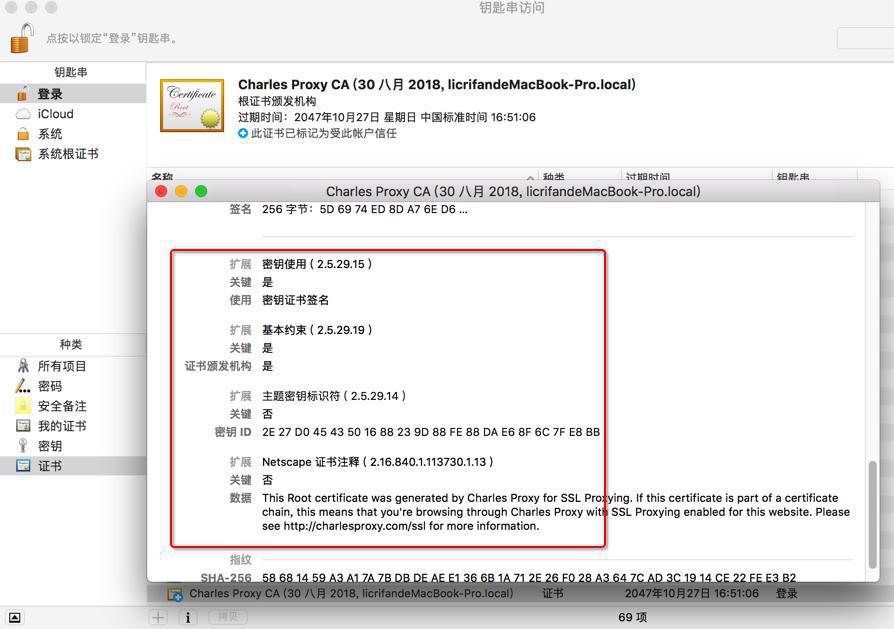Click the padlock icon to lock the keychain
The height and width of the screenshot is (629, 894).
point(22,38)
